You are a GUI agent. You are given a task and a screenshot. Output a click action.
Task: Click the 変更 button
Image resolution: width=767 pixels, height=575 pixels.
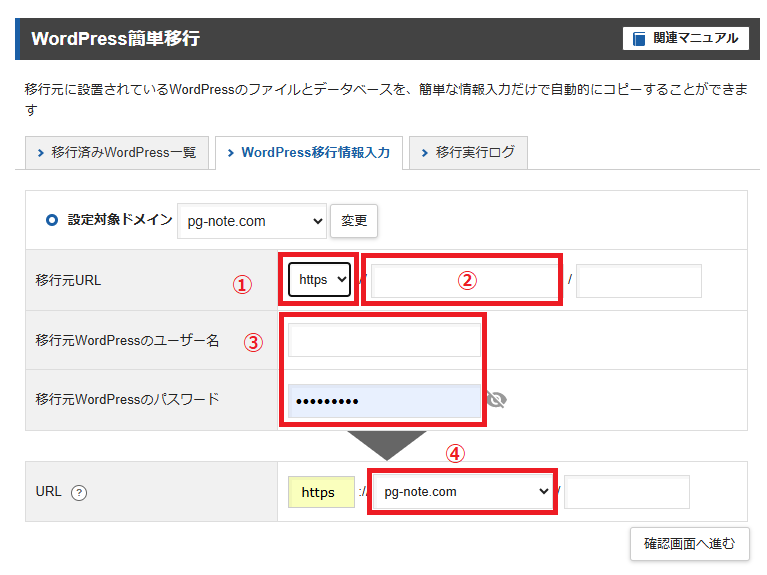[x=354, y=221]
